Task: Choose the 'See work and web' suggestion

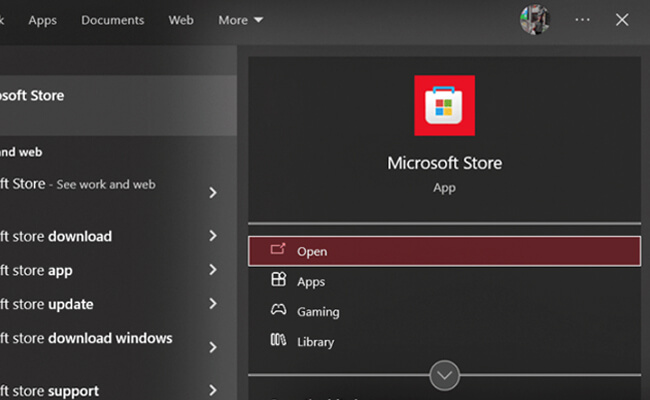Action: coord(78,184)
